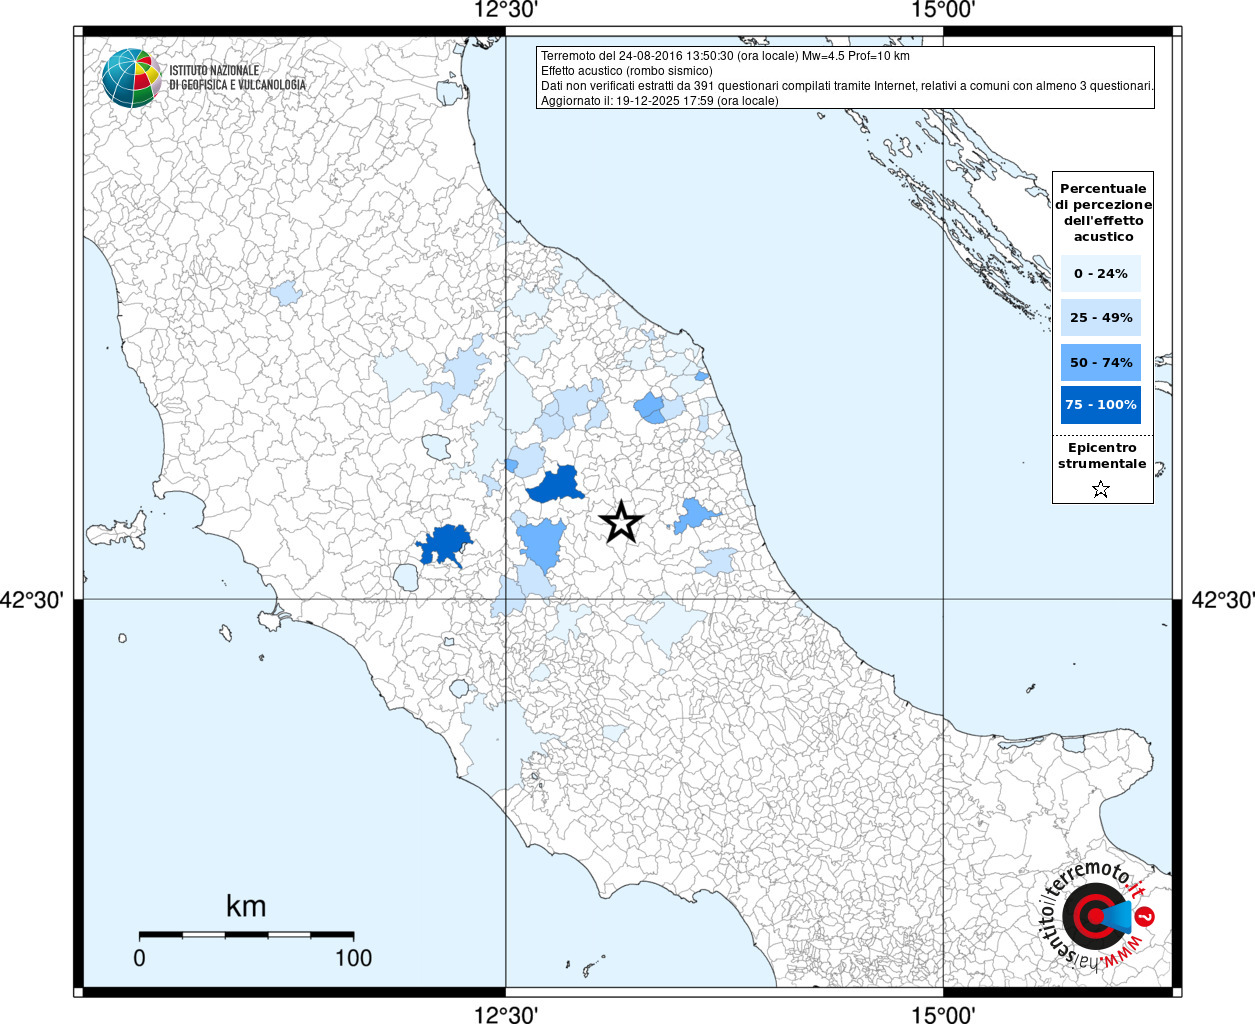This screenshot has width=1255, height=1024.
Task: Click the bottom 12°30' longitude label
Action: [x=506, y=1014]
